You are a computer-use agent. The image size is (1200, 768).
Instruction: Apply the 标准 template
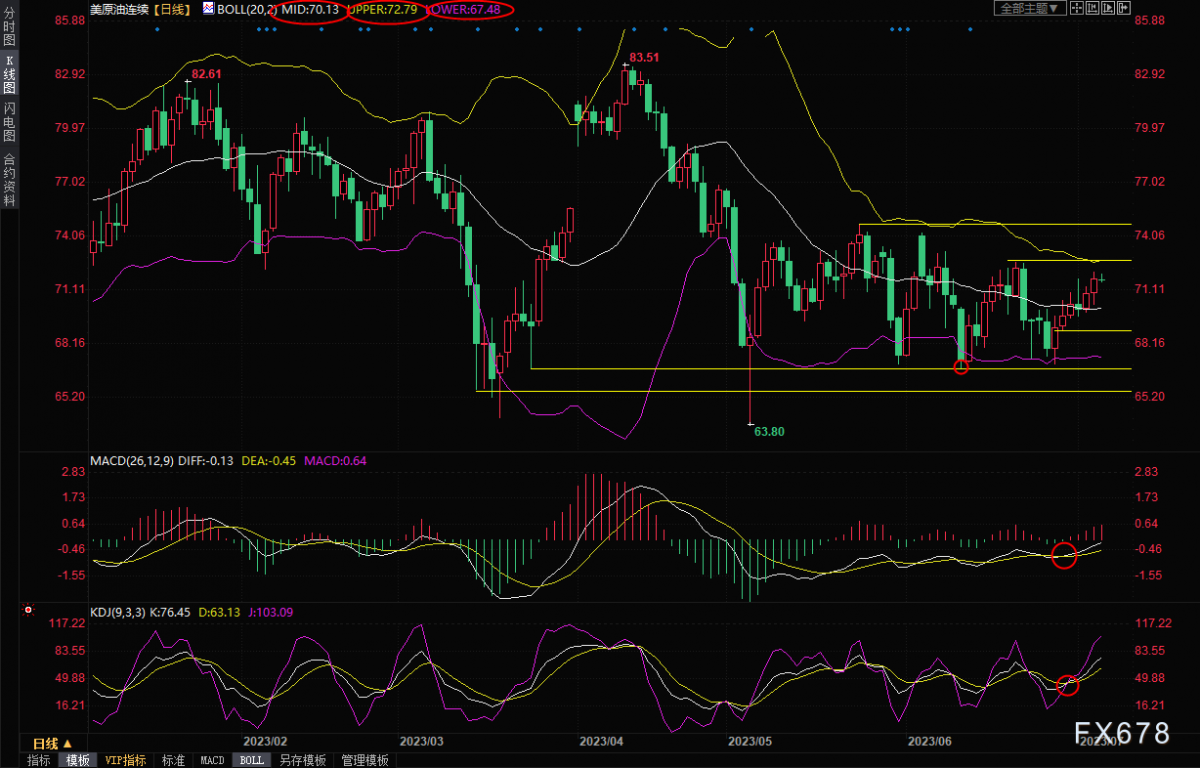[173, 760]
